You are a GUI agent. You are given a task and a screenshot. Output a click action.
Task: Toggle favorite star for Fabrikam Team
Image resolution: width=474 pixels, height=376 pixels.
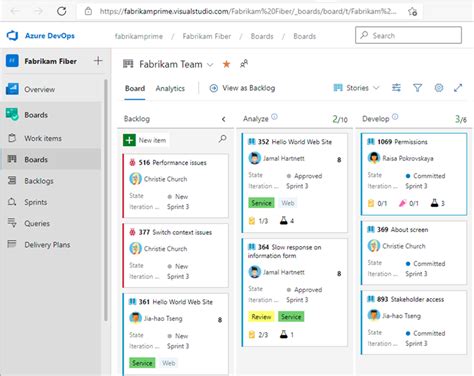[x=226, y=64]
